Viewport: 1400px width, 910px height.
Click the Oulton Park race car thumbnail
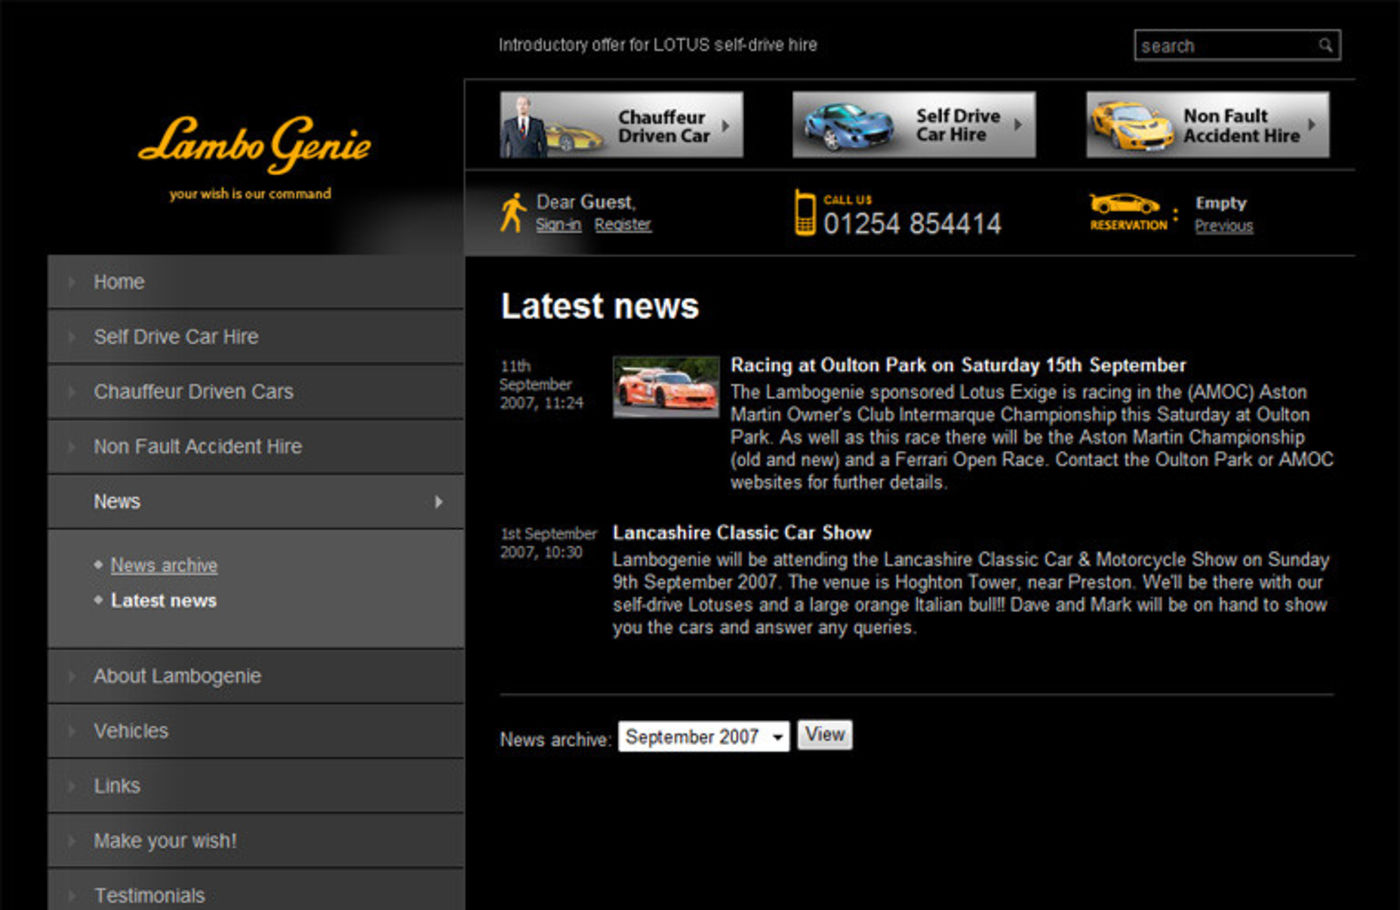click(666, 387)
